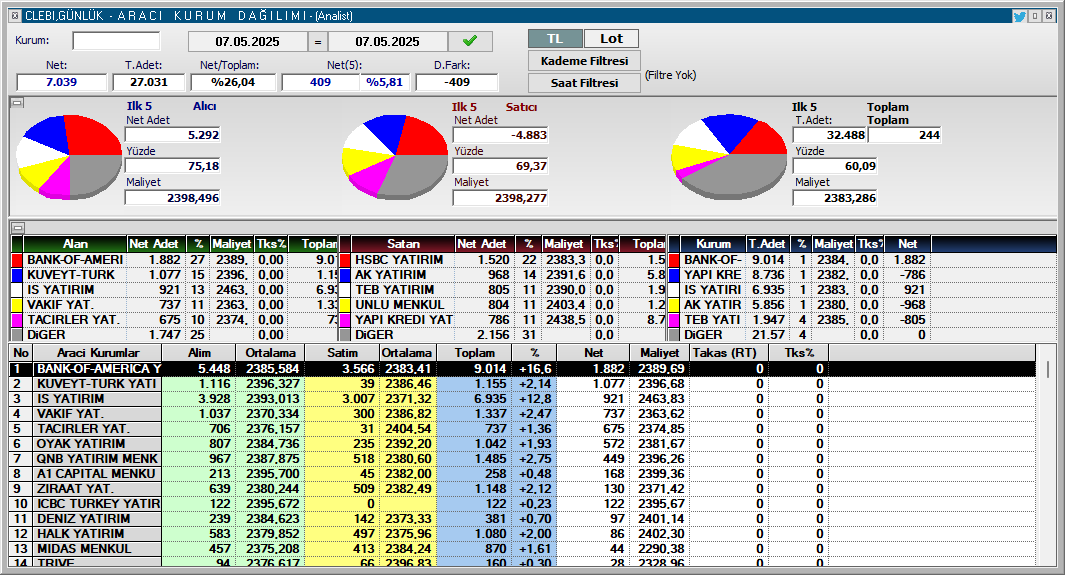The image size is (1065, 575).
Task: Click buyers Maliyet value 2398,496
Action: pos(173,198)
